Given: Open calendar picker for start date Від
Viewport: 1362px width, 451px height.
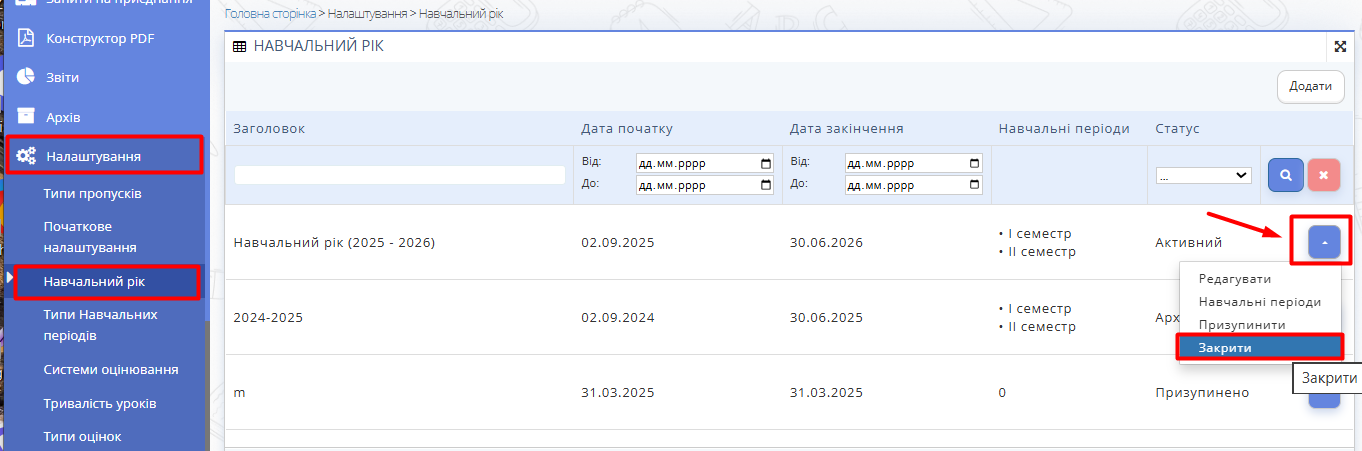Looking at the screenshot, I should pos(766,163).
